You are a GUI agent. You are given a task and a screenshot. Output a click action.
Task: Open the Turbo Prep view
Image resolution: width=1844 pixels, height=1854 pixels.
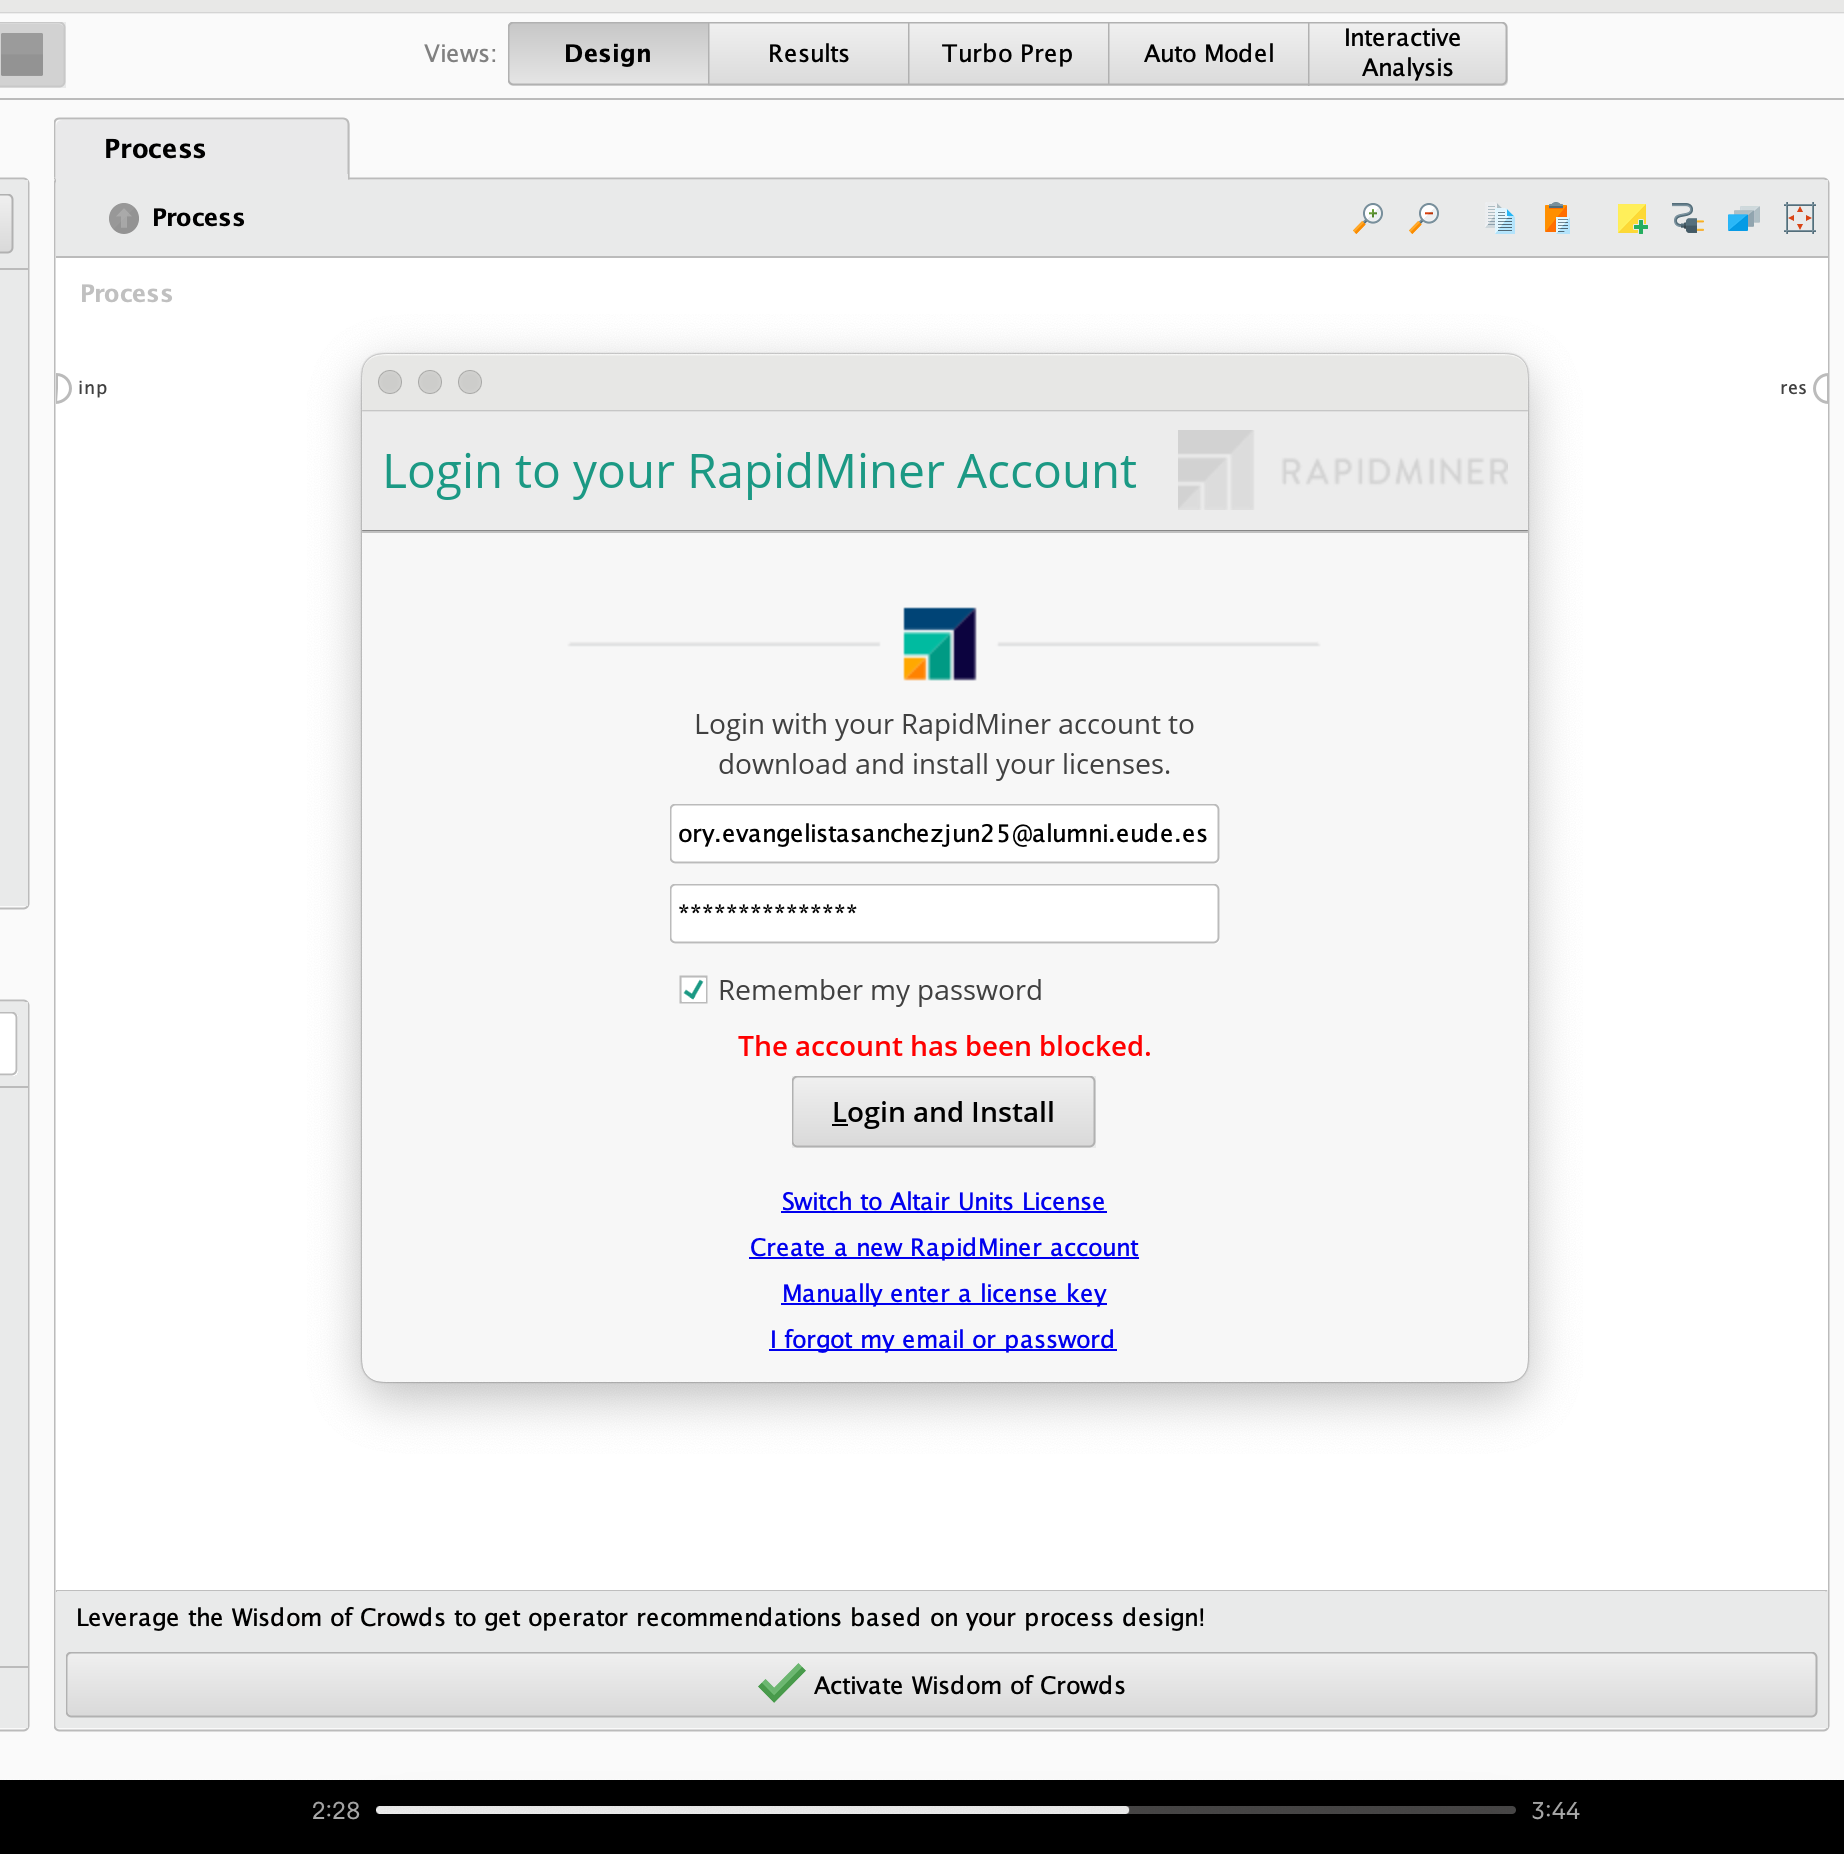[1008, 54]
